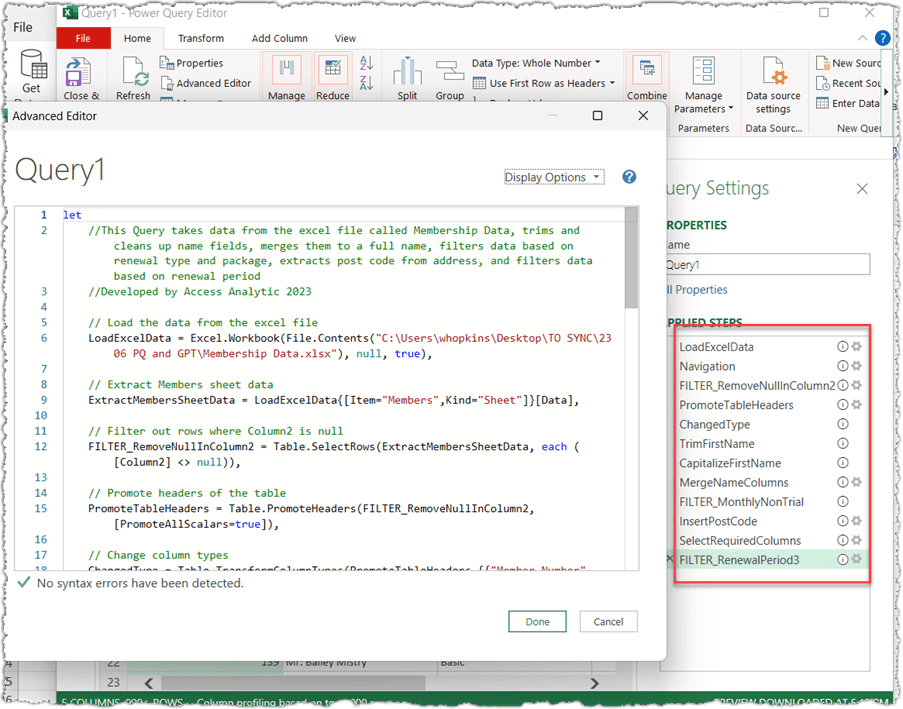Screen dimensions: 903x709
Task: Open Data source settings
Action: (x=773, y=85)
